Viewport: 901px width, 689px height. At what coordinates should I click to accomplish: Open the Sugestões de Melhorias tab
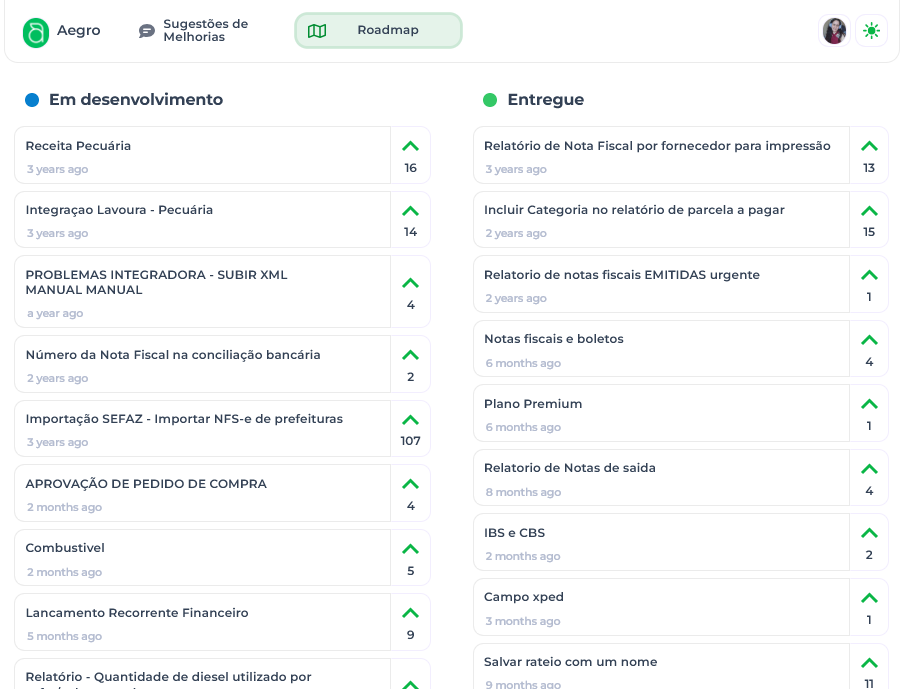pos(194,31)
